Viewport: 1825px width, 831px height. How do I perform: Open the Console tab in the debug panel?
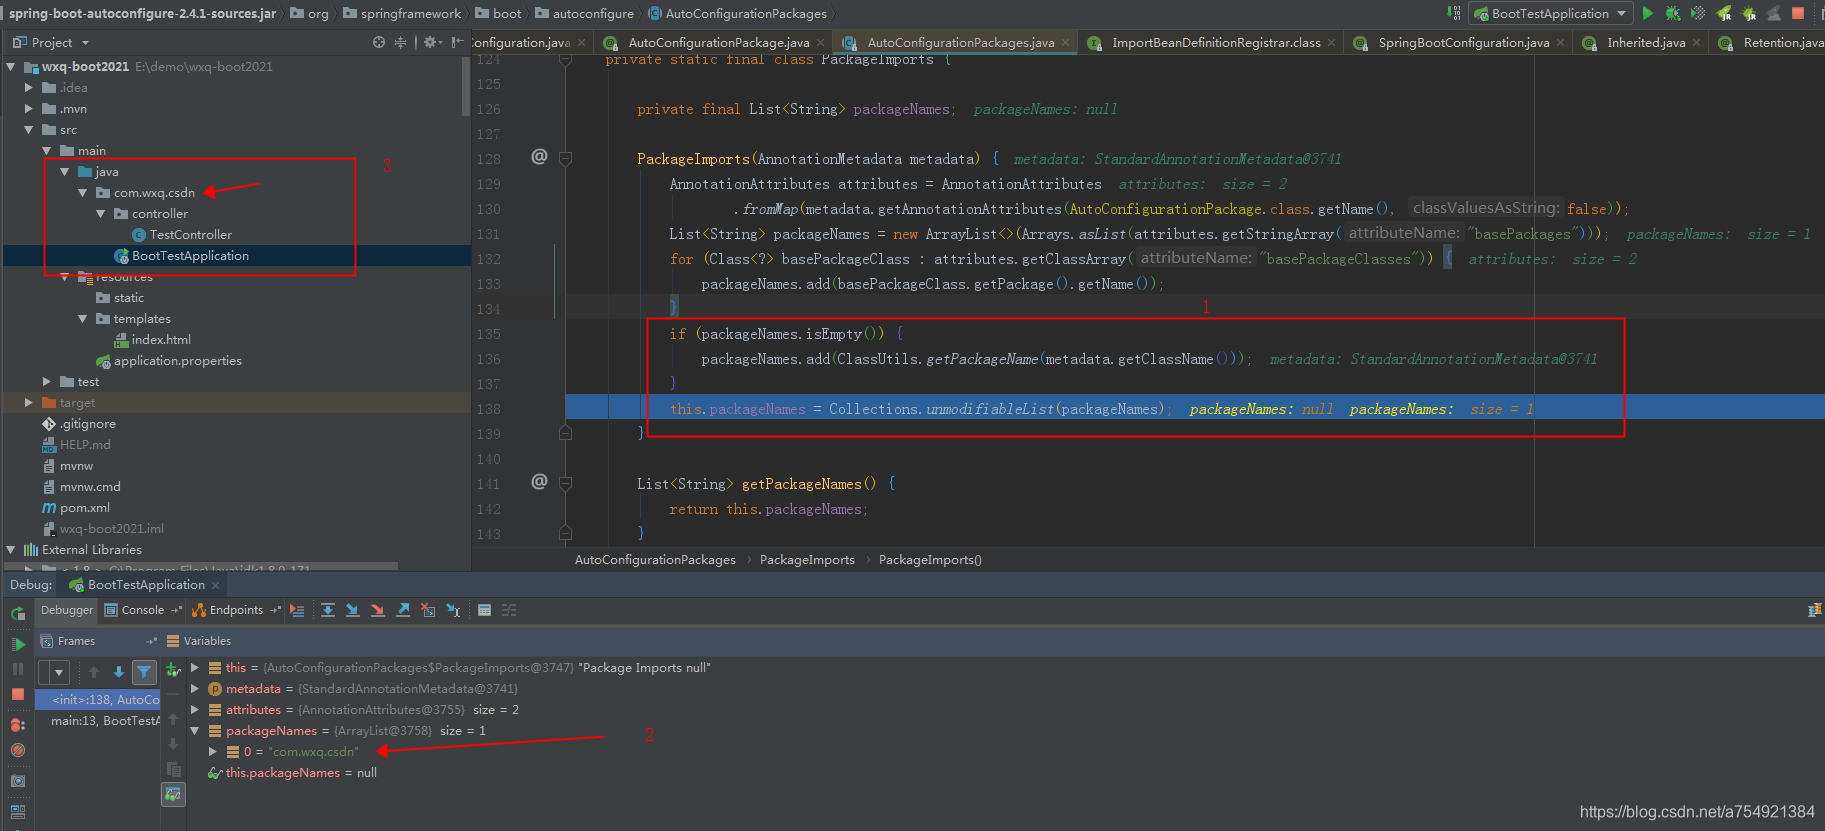[x=143, y=610]
